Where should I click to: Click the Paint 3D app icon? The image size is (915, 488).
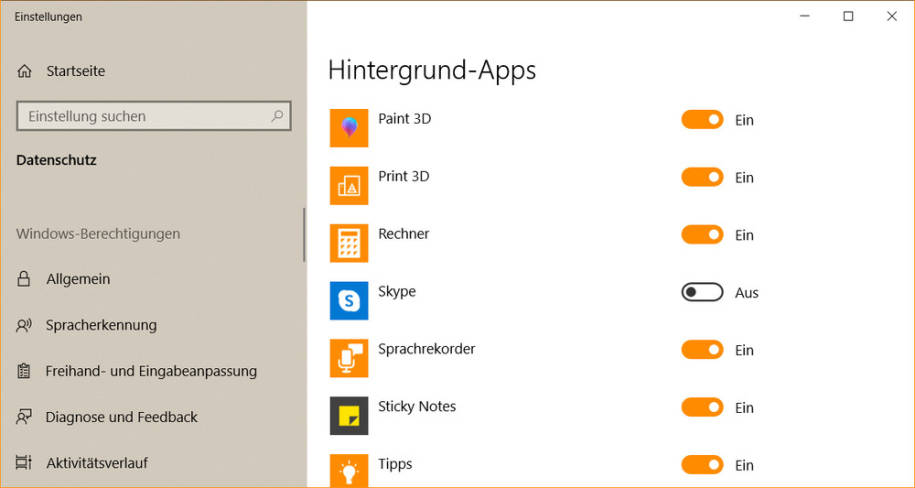click(349, 128)
